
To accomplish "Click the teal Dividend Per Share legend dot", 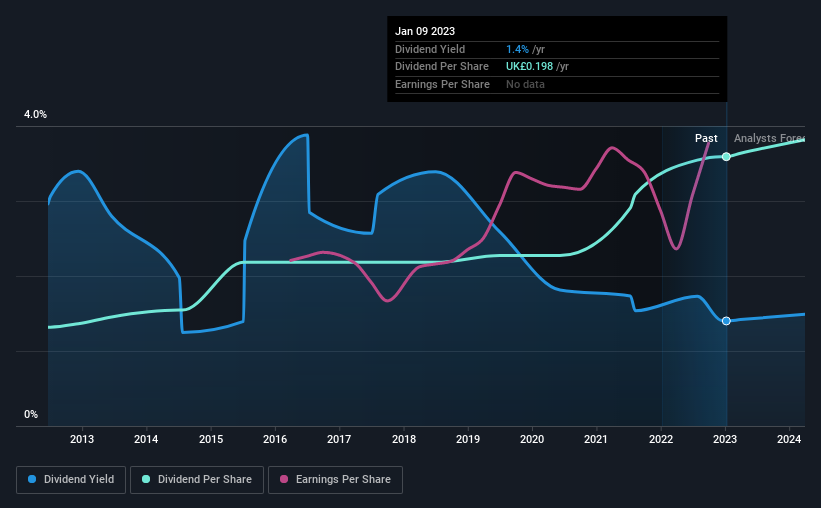I will 146,479.
